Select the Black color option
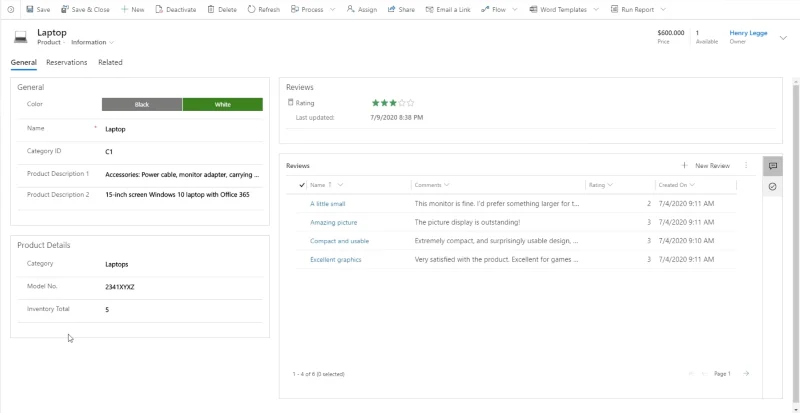Image resolution: width=800 pixels, height=413 pixels. click(x=142, y=104)
